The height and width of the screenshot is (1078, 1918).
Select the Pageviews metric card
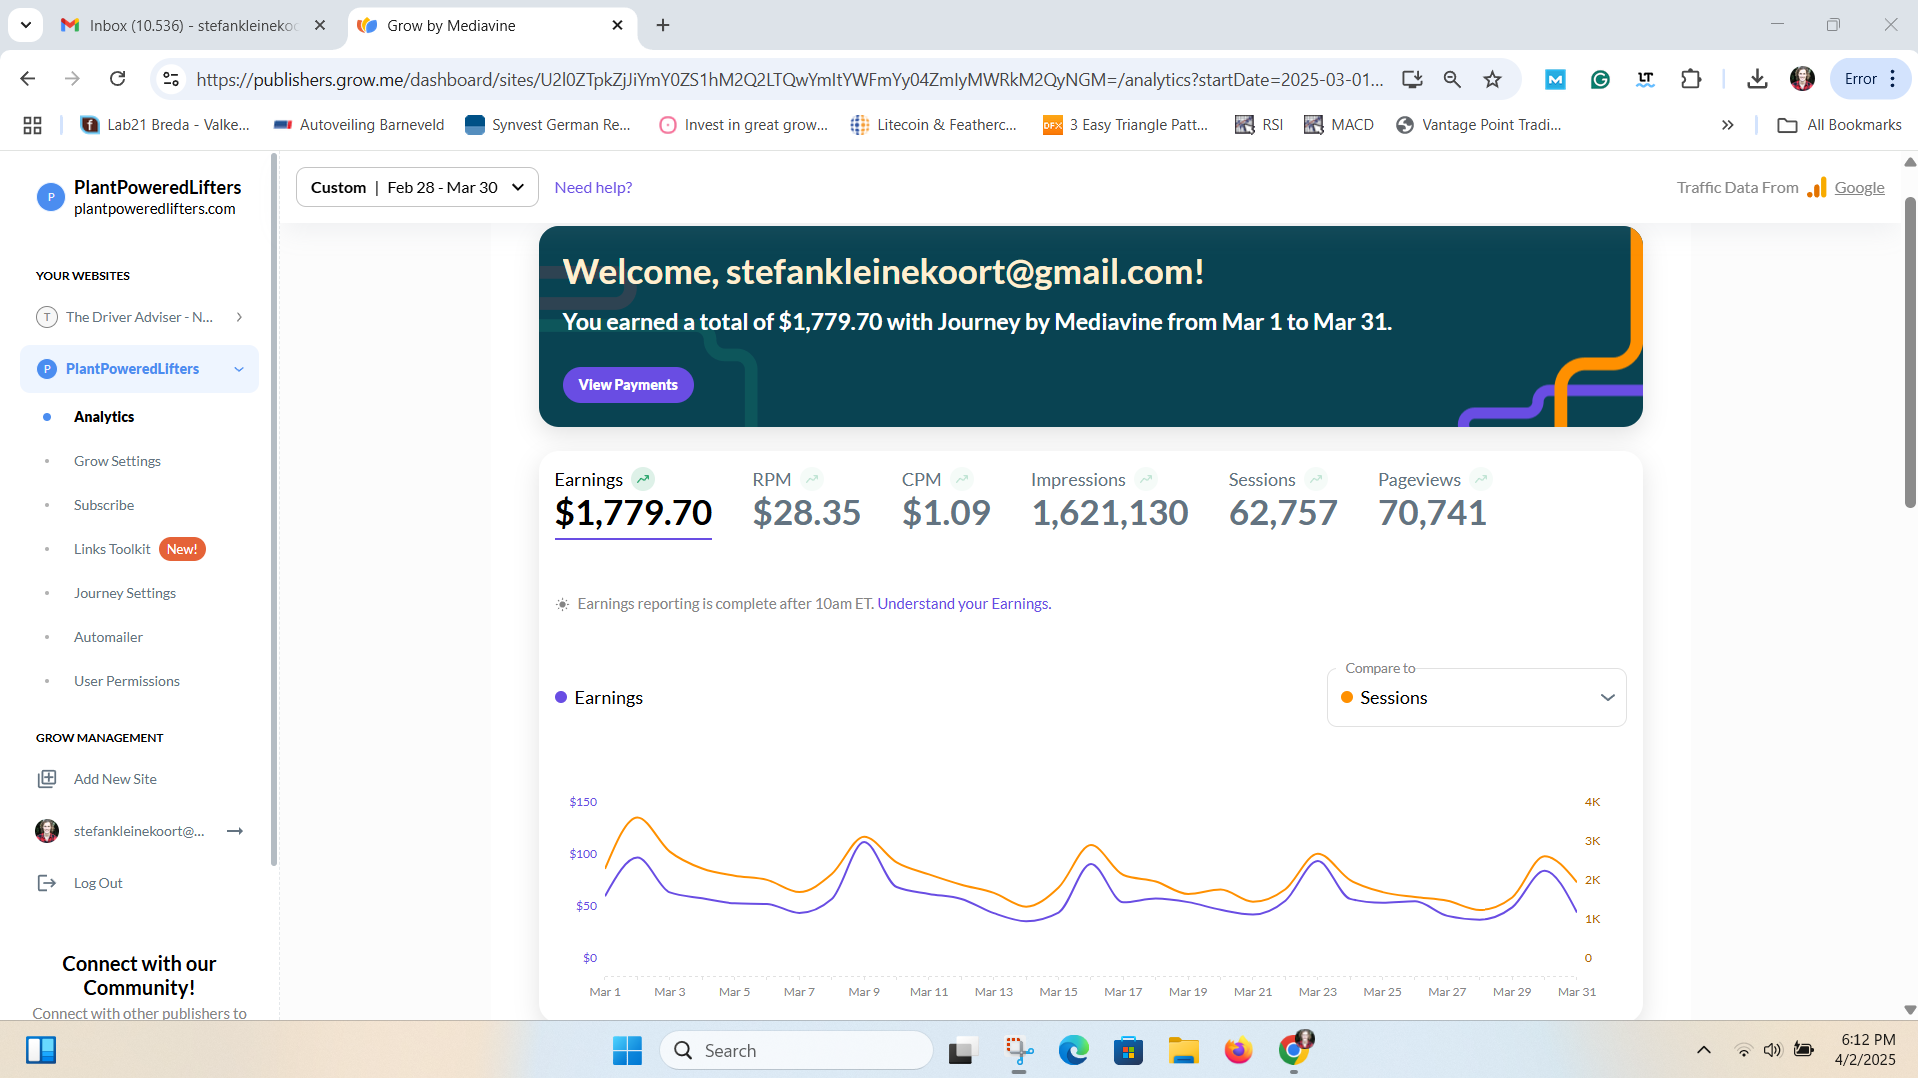1433,501
